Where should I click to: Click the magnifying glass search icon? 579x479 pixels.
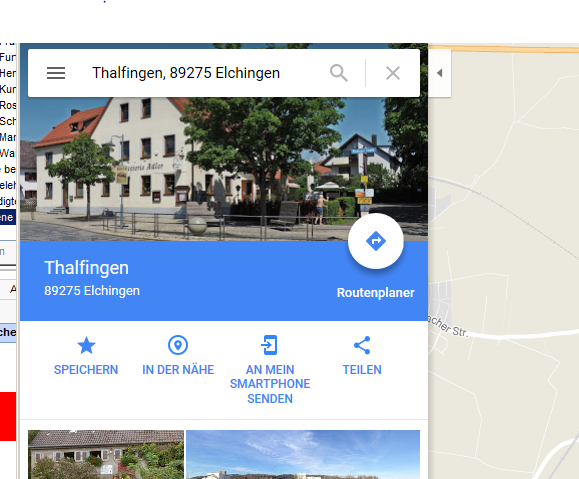(339, 73)
